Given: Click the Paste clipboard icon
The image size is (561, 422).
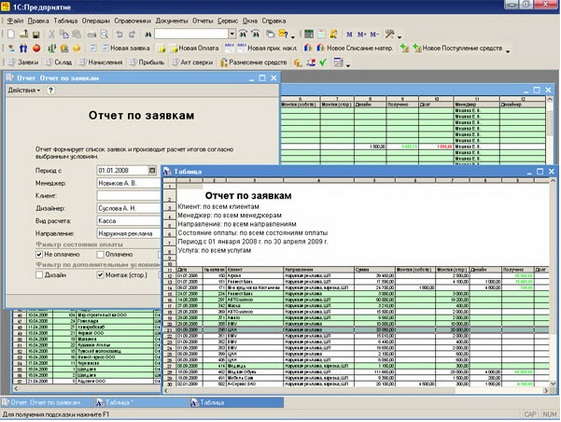Looking at the screenshot, I should click(x=76, y=34).
